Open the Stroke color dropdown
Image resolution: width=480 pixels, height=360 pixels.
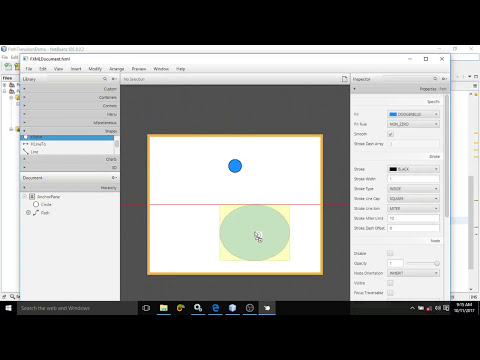(413, 169)
